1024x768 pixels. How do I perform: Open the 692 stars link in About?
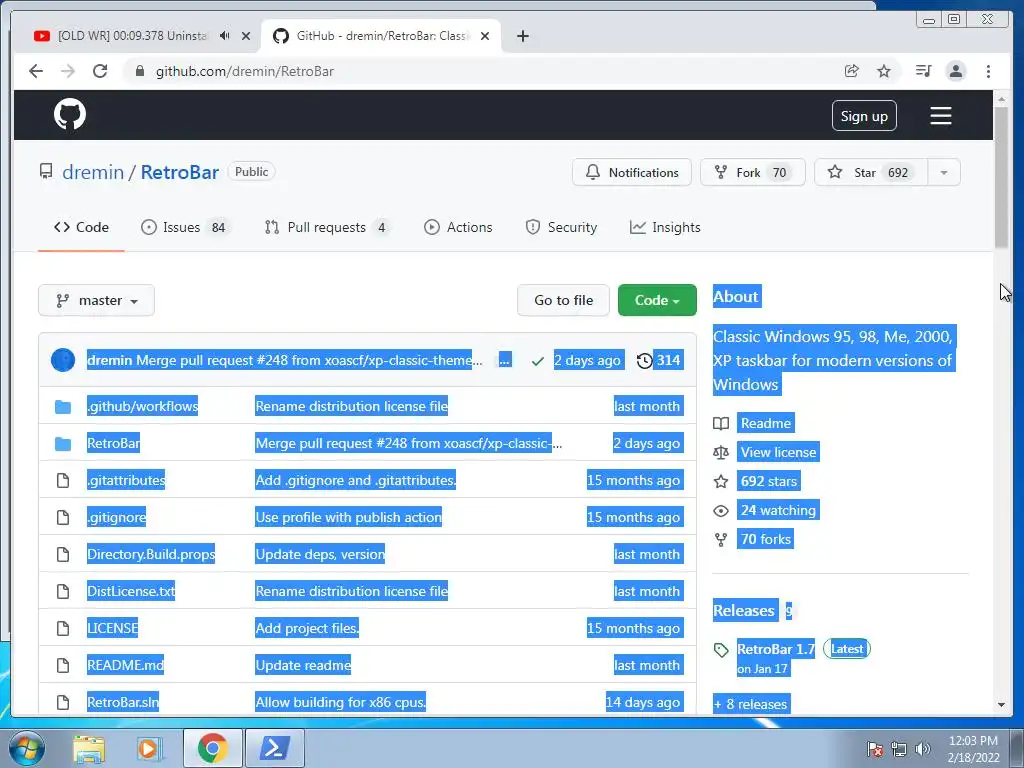(x=769, y=482)
